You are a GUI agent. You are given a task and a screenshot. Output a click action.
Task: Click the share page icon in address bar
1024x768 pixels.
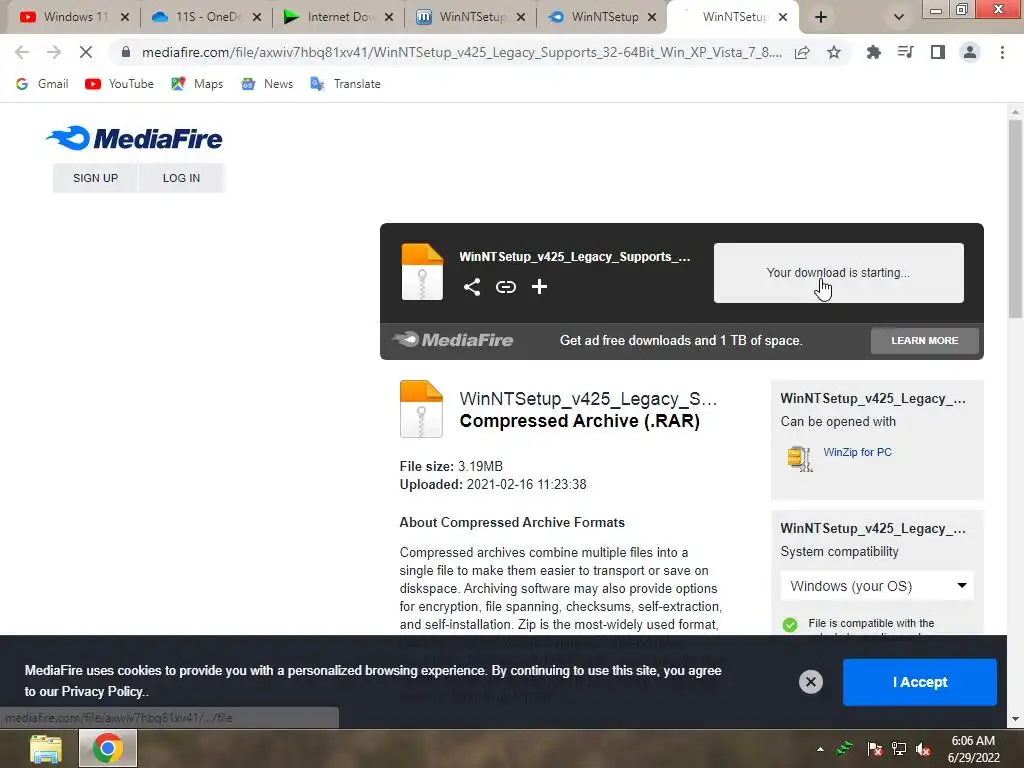tap(802, 52)
